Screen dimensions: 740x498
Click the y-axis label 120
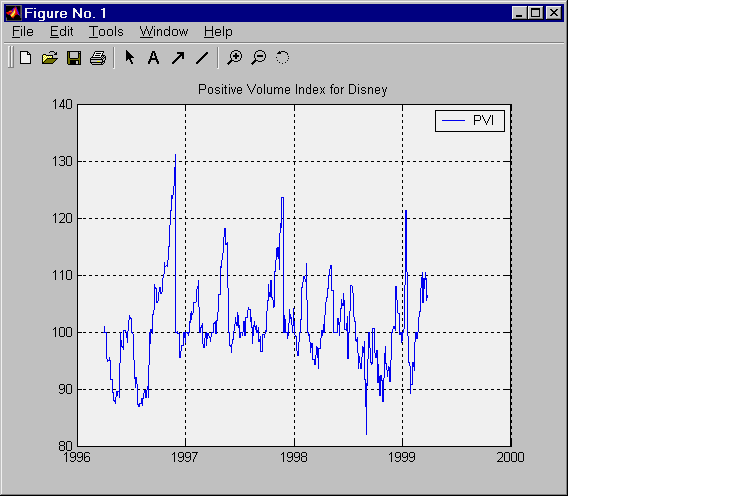click(62, 219)
